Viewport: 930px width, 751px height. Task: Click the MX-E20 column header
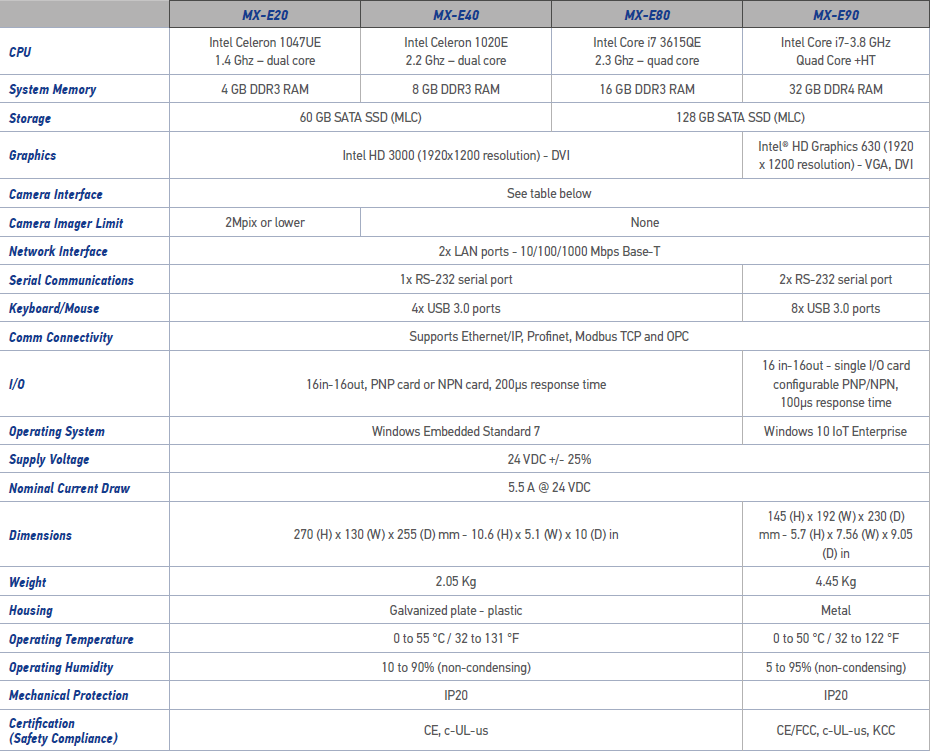click(x=265, y=14)
